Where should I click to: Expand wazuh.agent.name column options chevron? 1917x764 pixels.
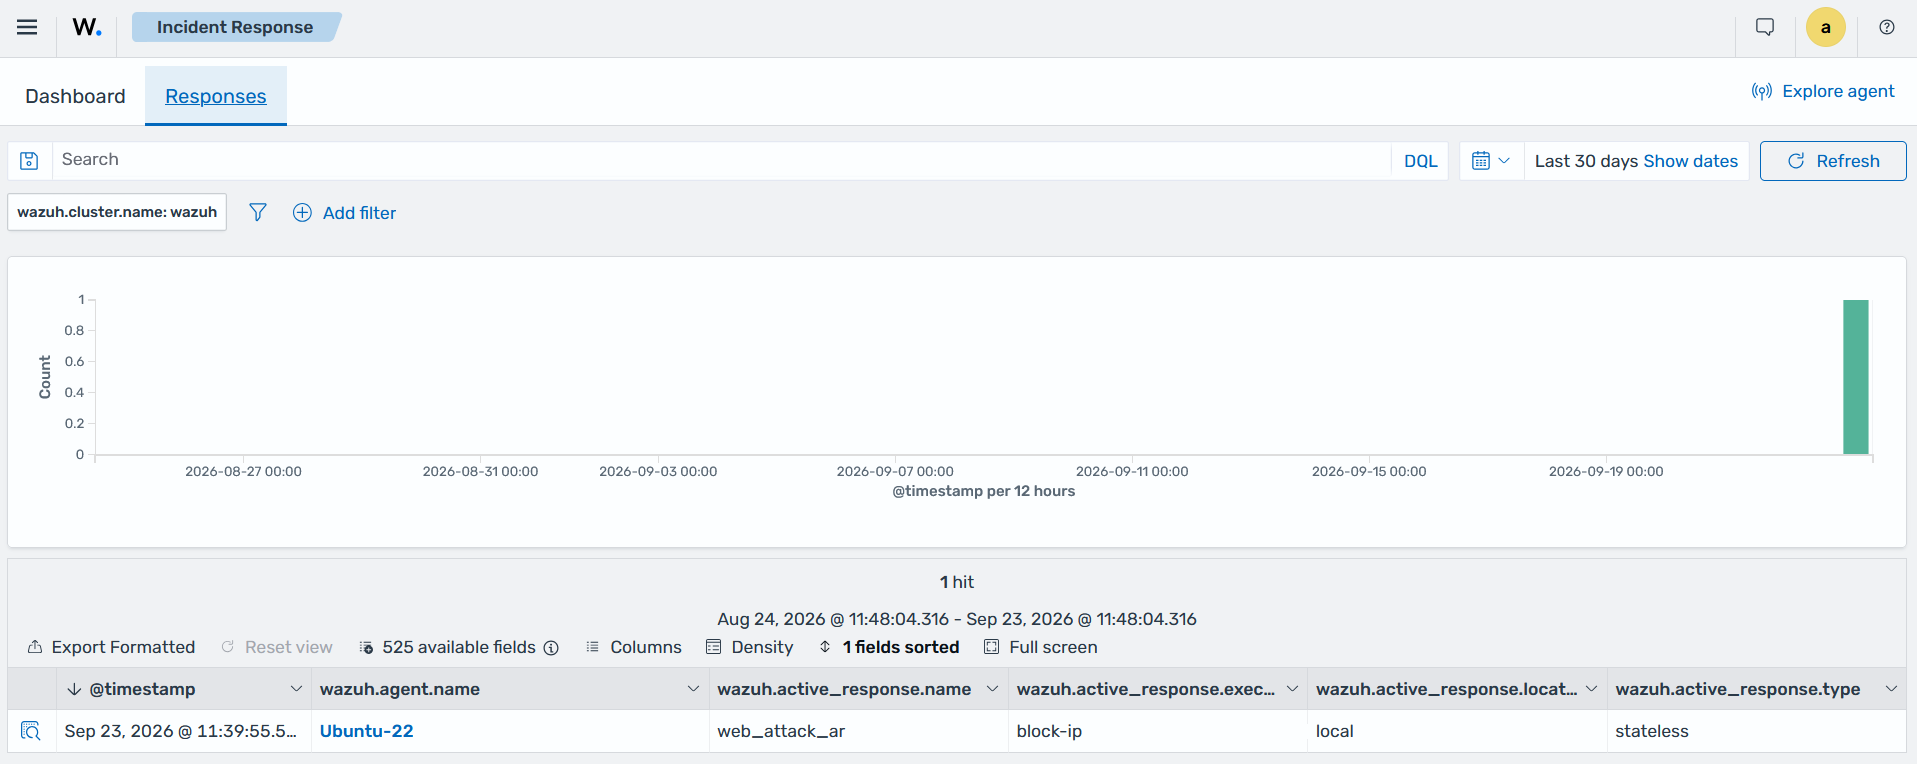coord(693,689)
